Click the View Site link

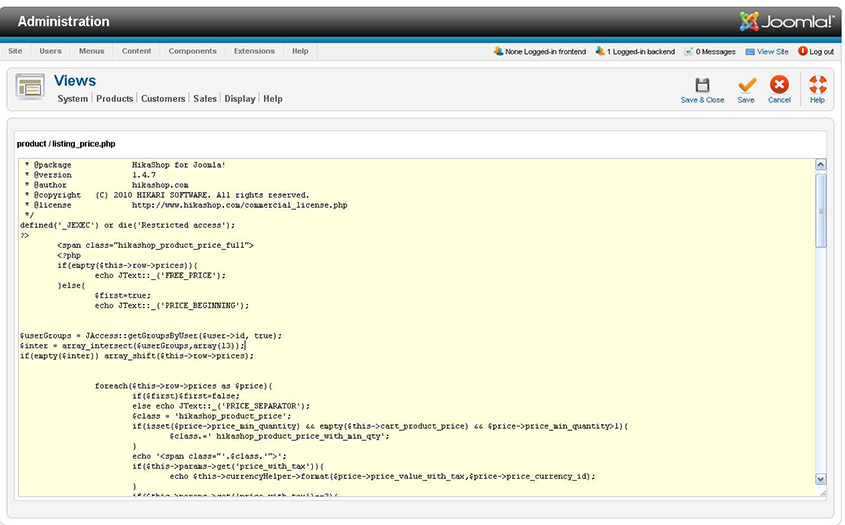[772, 51]
